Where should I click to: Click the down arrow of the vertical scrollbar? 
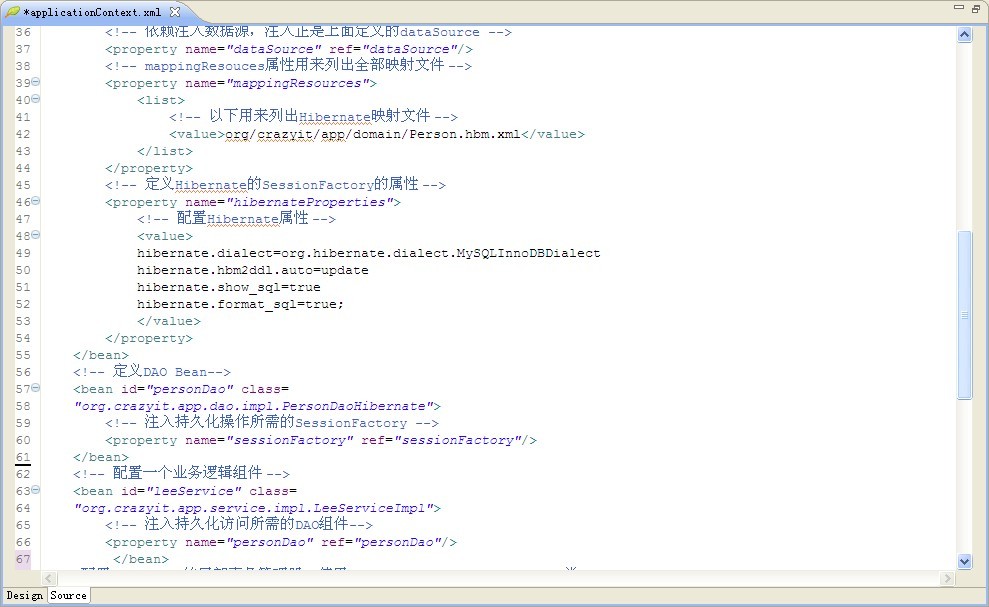click(x=963, y=560)
